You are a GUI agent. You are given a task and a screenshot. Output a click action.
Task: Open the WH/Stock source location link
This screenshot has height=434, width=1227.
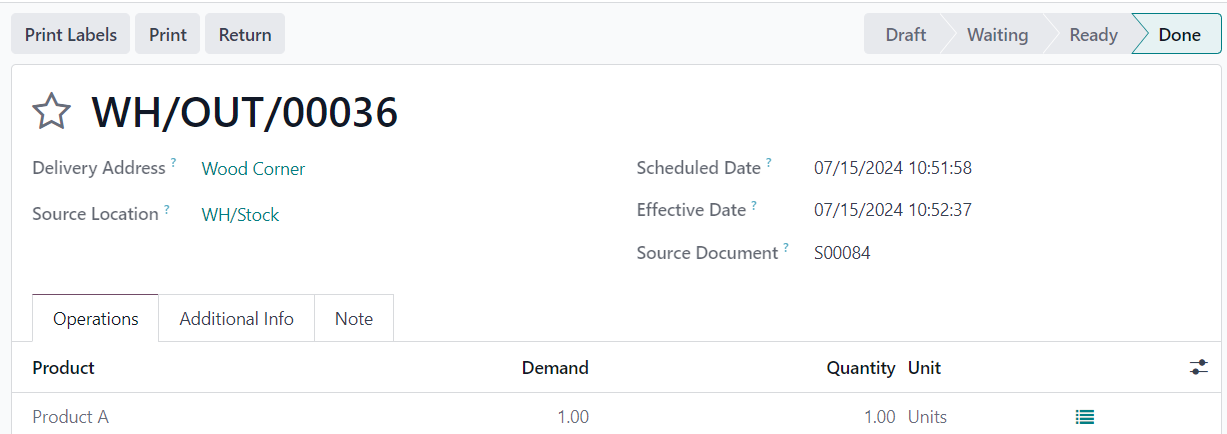(x=240, y=215)
